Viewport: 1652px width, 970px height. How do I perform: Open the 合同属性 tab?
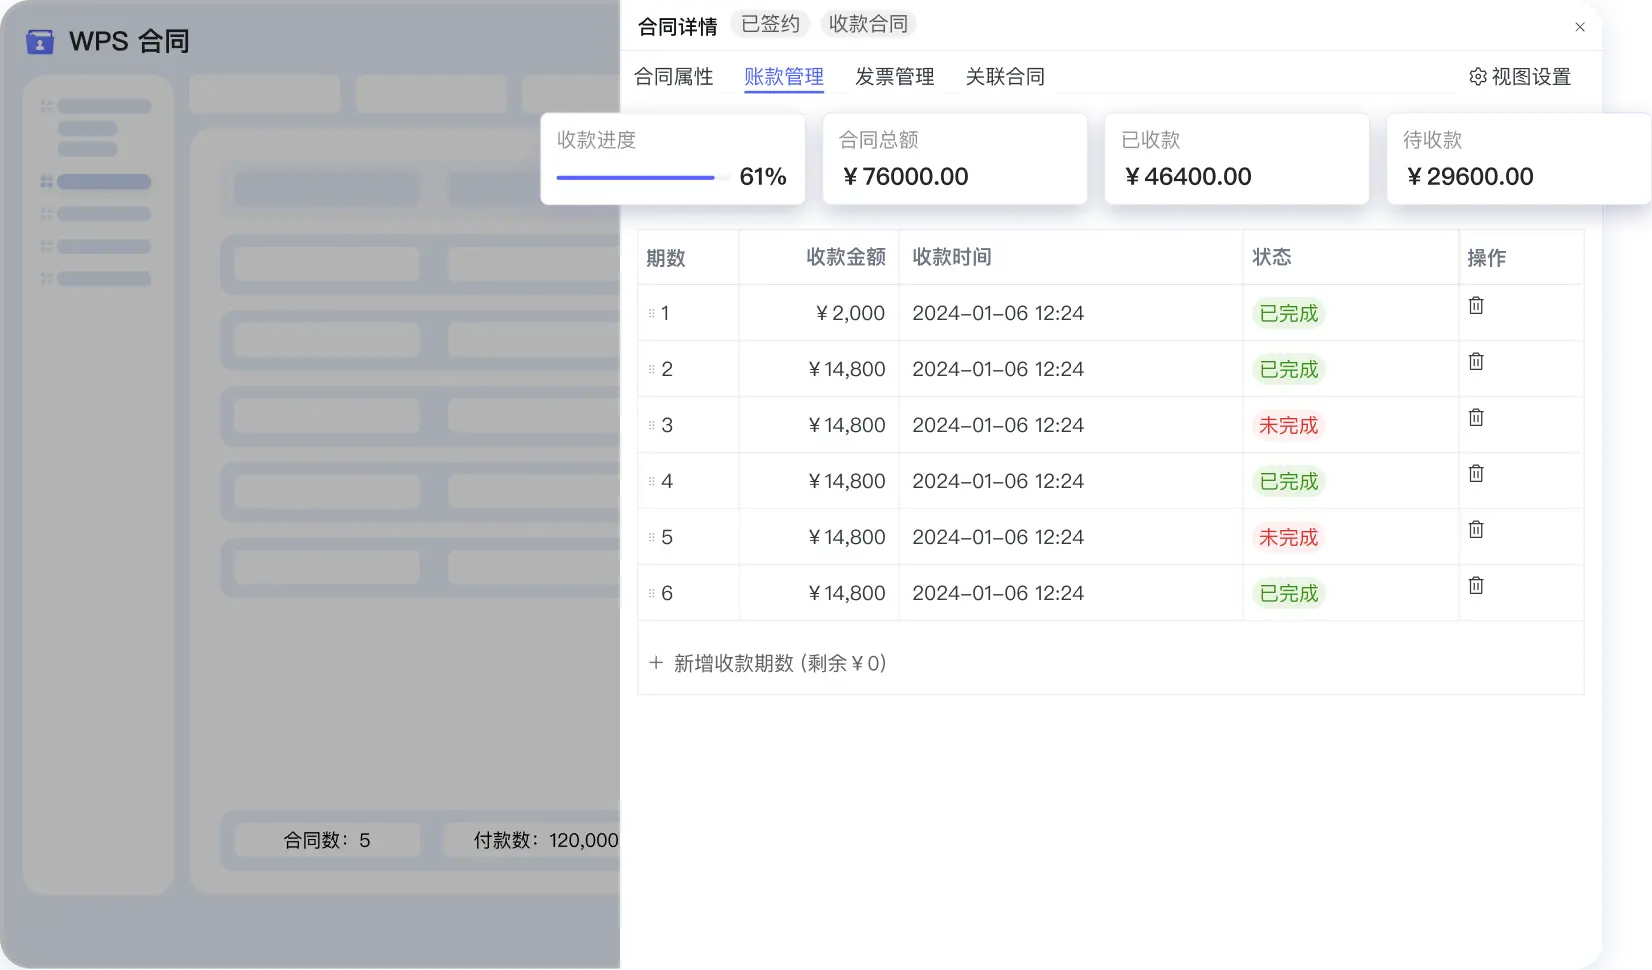[674, 77]
